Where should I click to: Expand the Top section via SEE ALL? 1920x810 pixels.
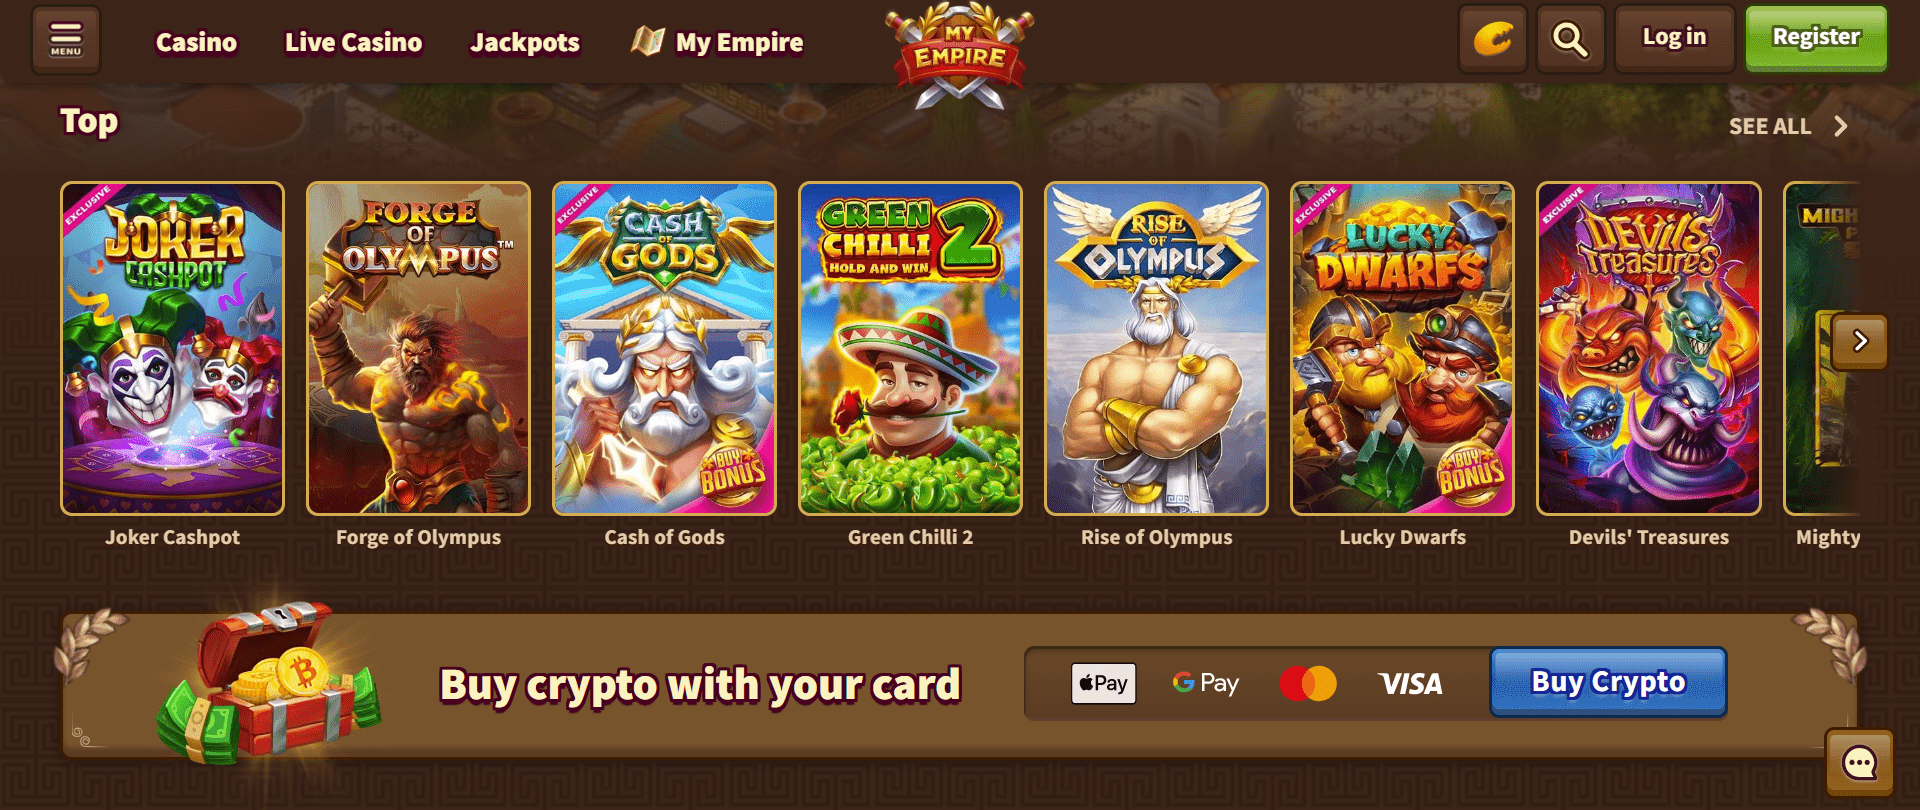tap(1788, 127)
